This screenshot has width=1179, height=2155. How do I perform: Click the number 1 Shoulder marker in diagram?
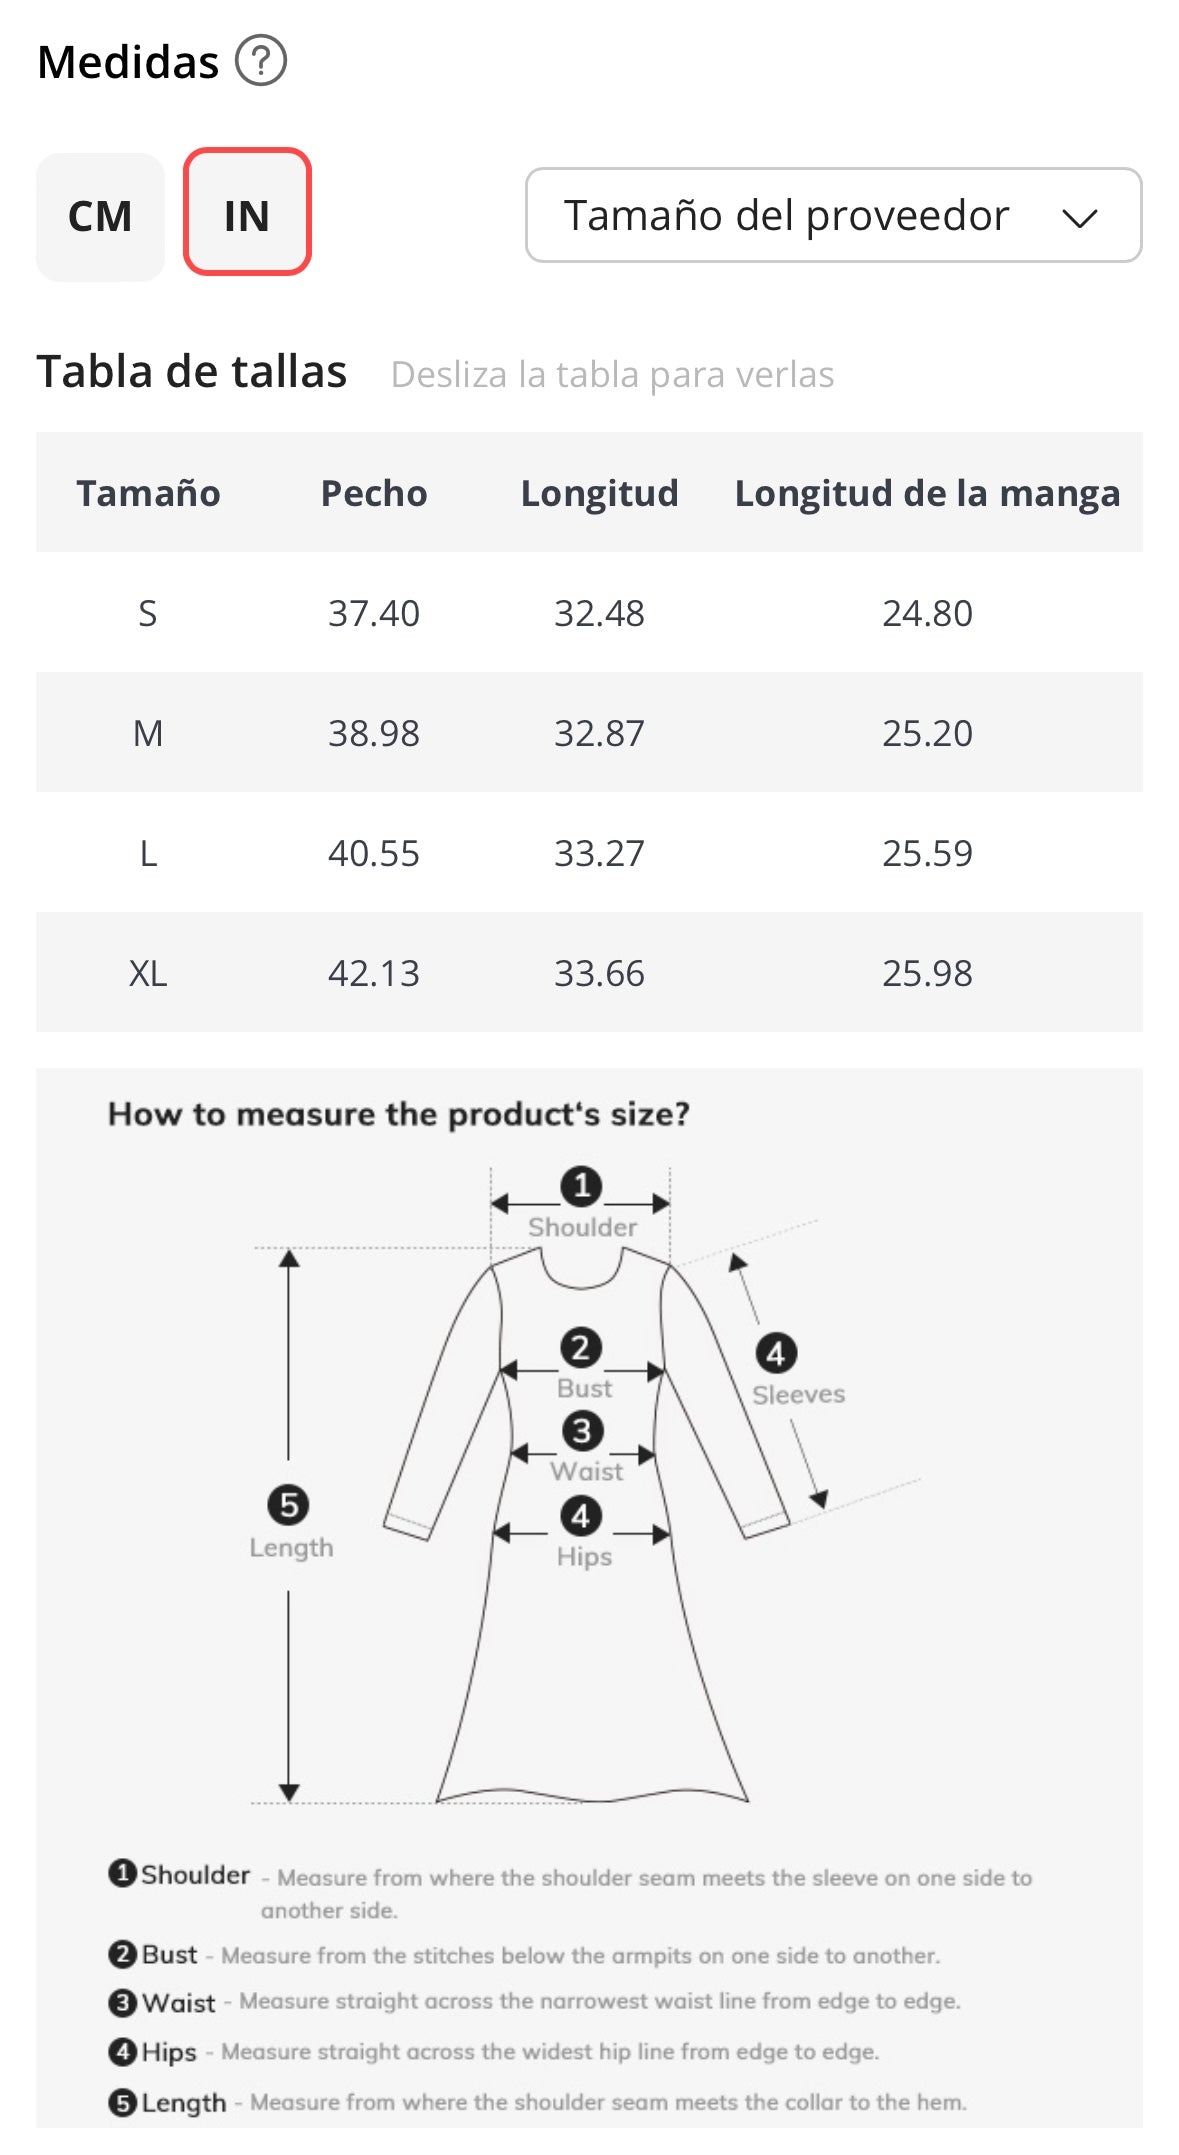click(581, 1187)
